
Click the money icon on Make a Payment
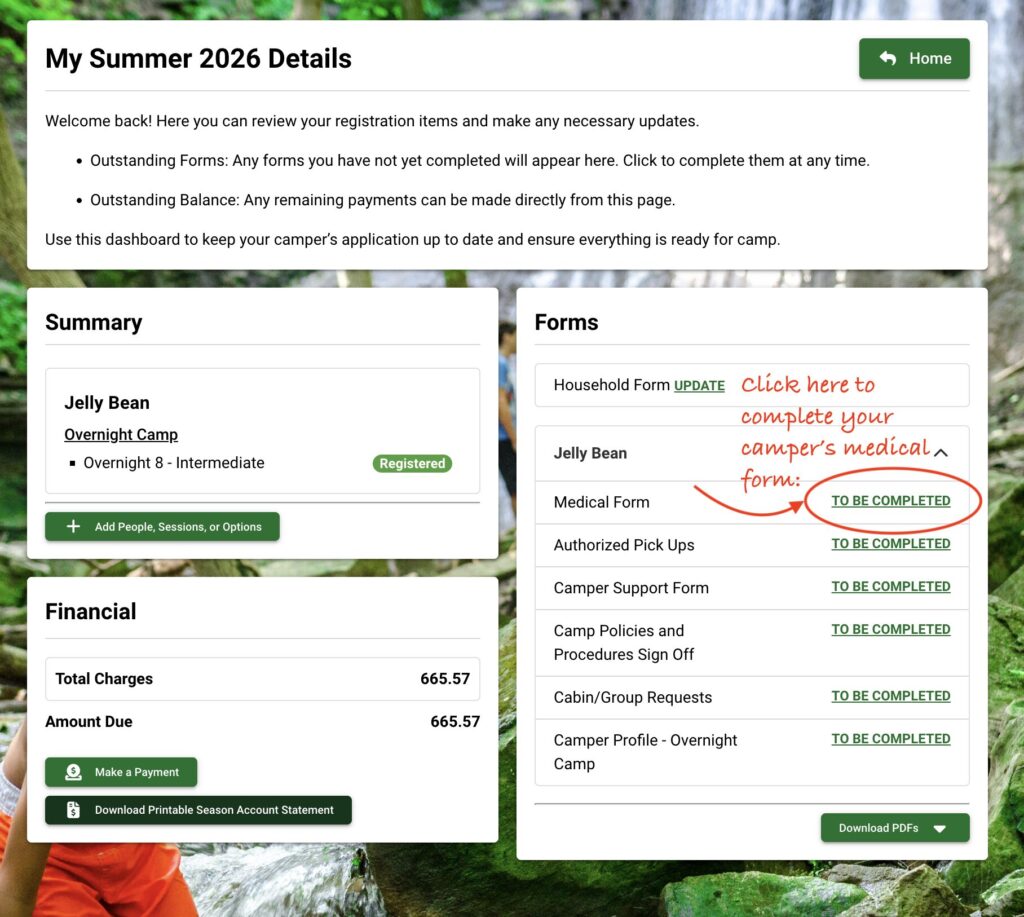point(74,772)
